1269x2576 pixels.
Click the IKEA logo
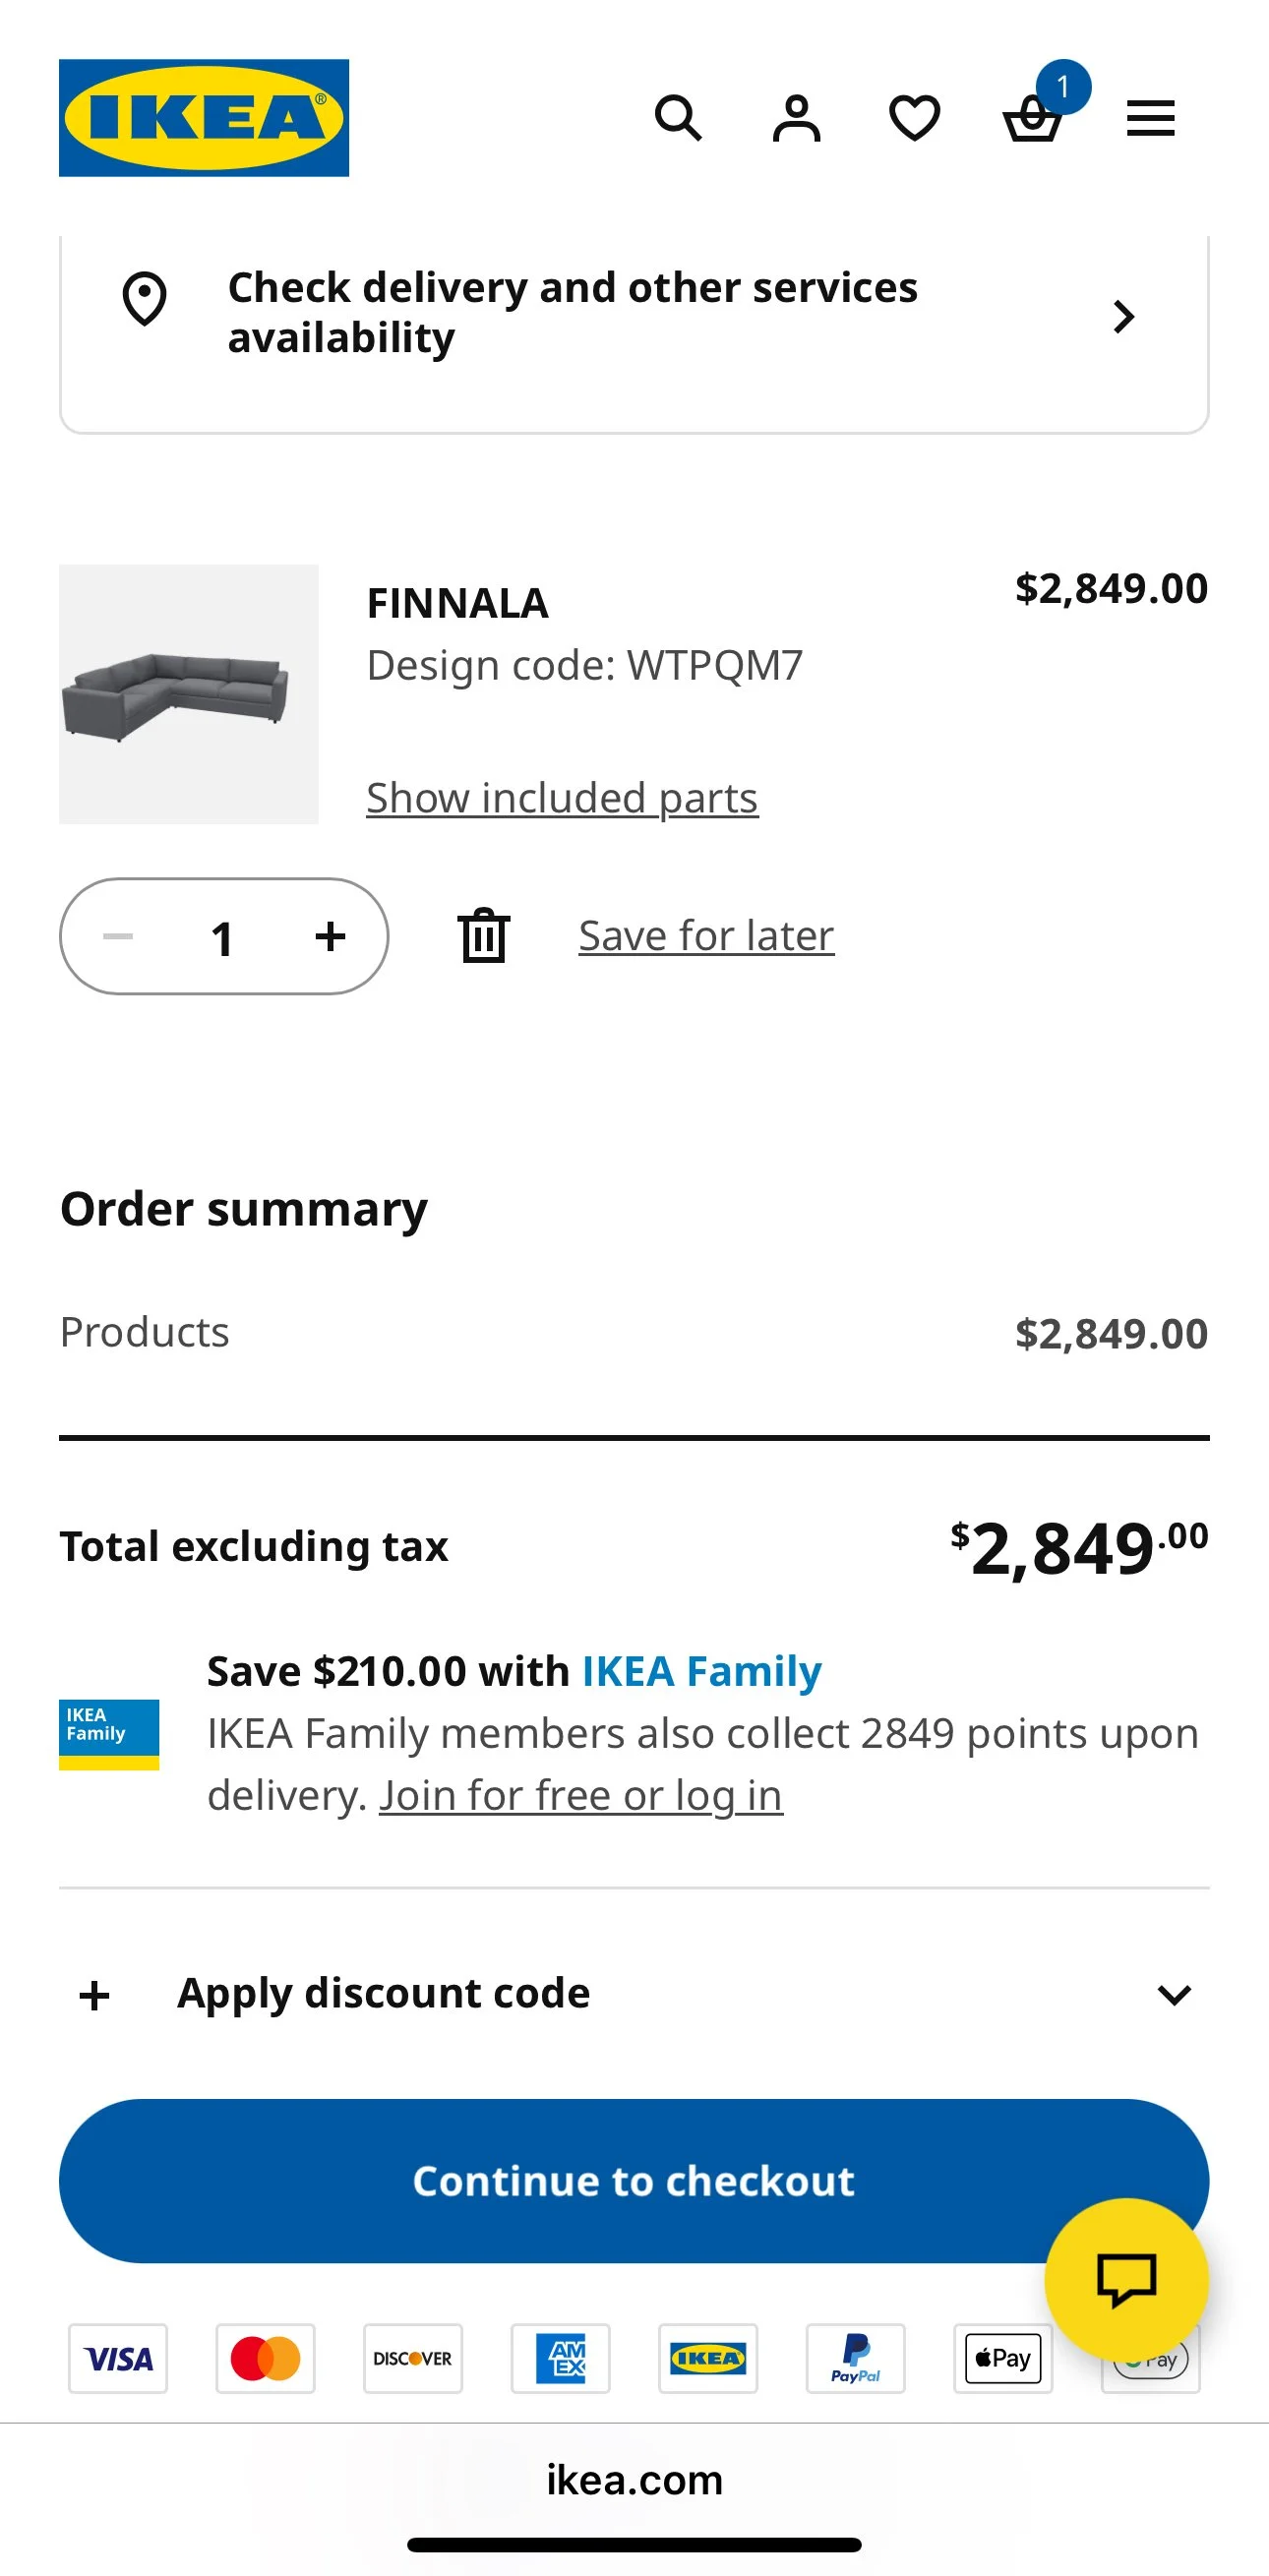pyautogui.click(x=204, y=118)
